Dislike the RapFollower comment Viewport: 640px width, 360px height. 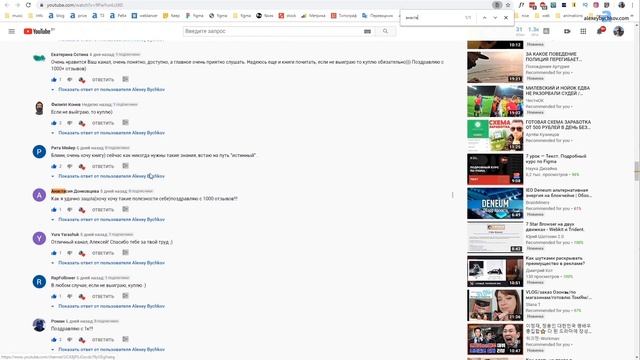69,296
